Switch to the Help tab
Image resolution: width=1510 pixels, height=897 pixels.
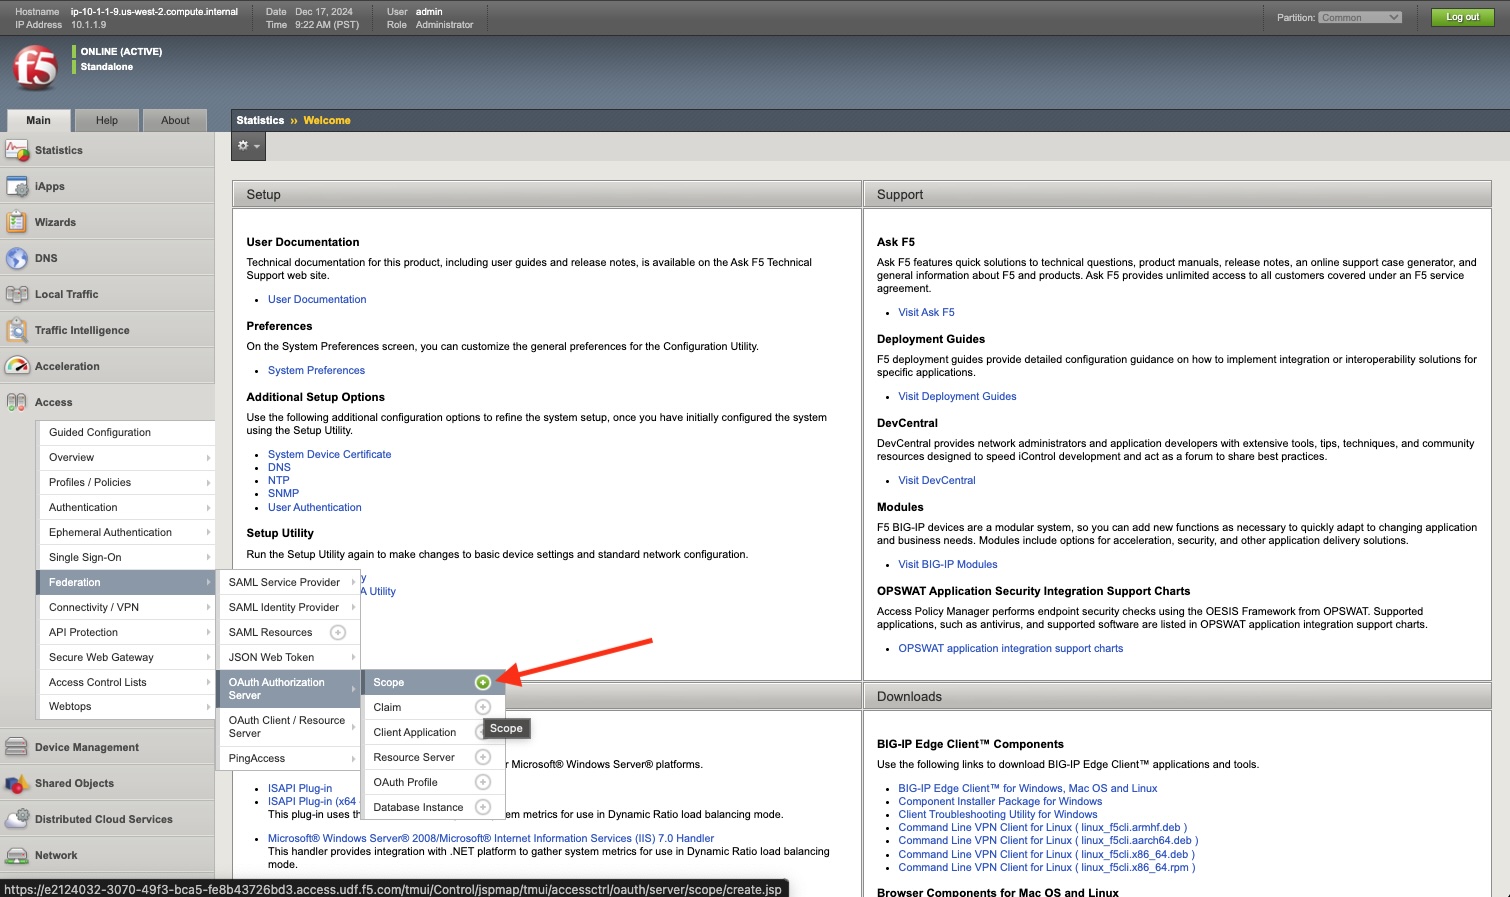click(x=107, y=120)
